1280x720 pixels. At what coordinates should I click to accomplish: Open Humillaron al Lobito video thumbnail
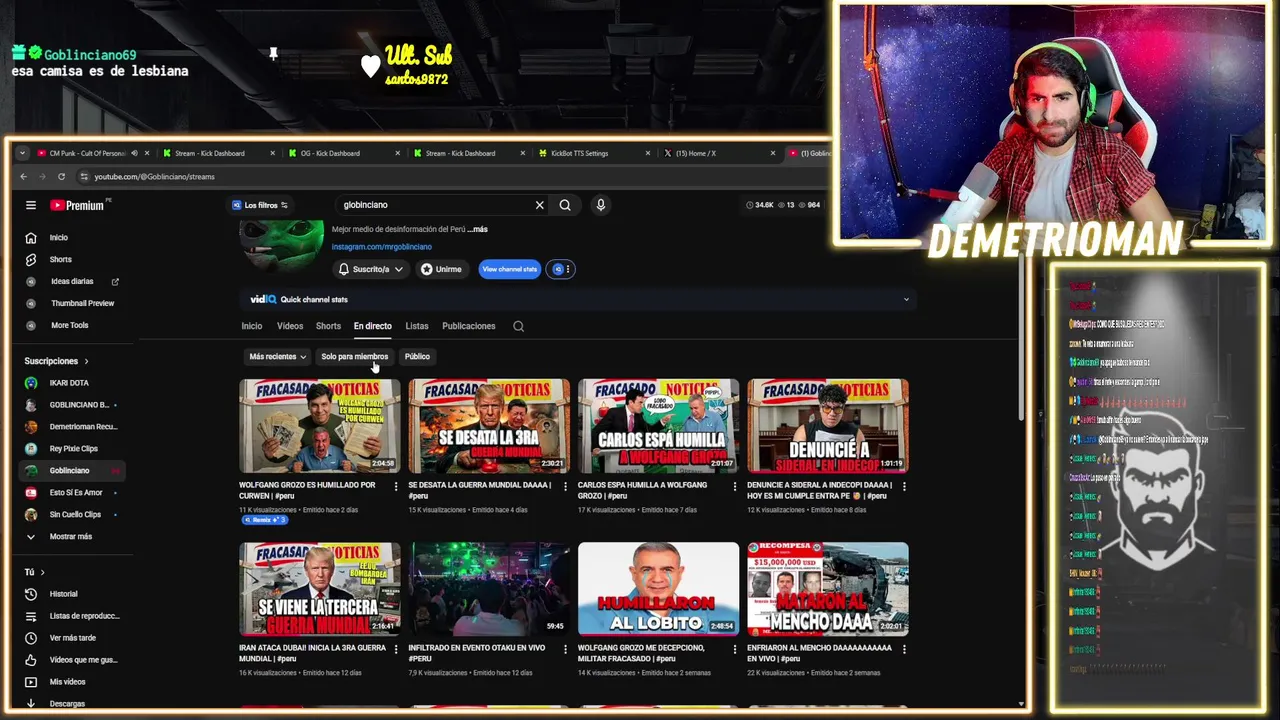tap(659, 589)
